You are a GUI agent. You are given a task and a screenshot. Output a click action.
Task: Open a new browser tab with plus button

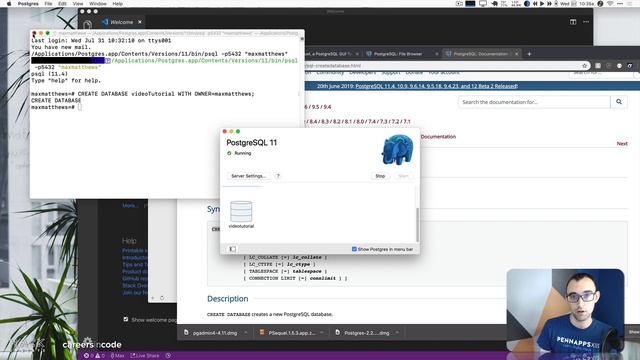coord(529,54)
